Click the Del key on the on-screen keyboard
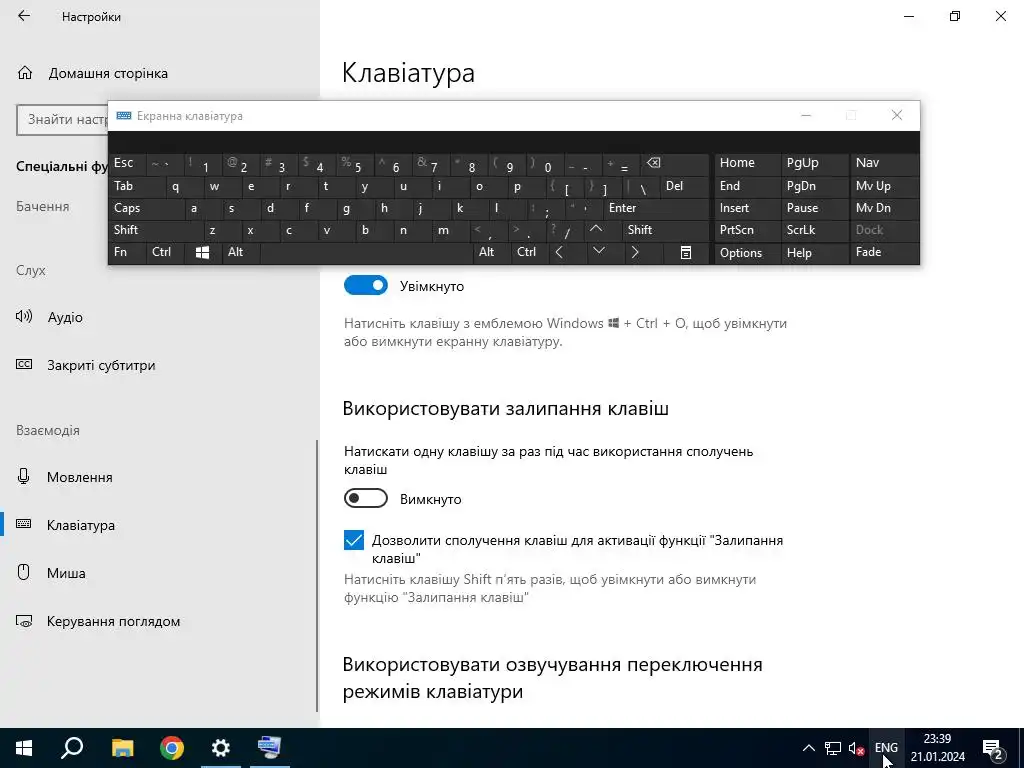 (684, 186)
